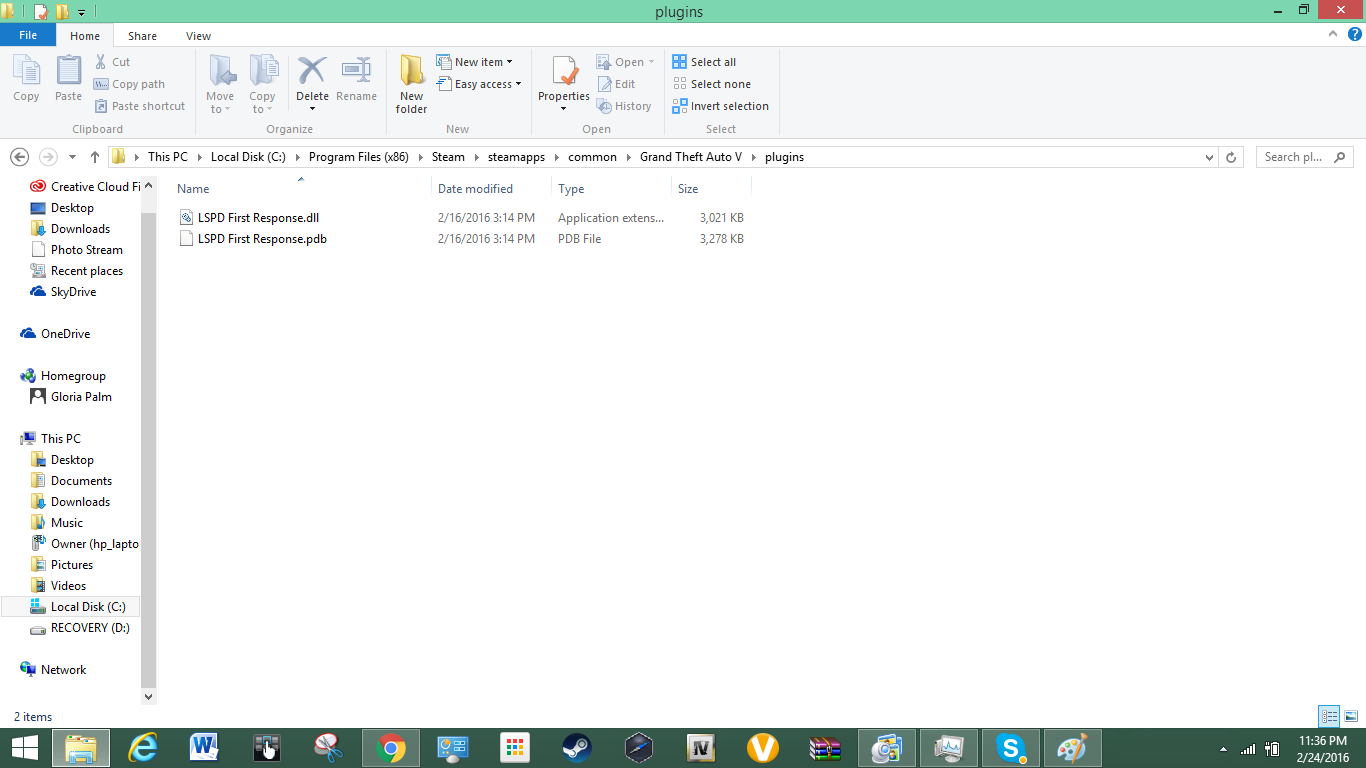Click the Invert selection option
Image resolution: width=1366 pixels, height=768 pixels.
point(721,106)
